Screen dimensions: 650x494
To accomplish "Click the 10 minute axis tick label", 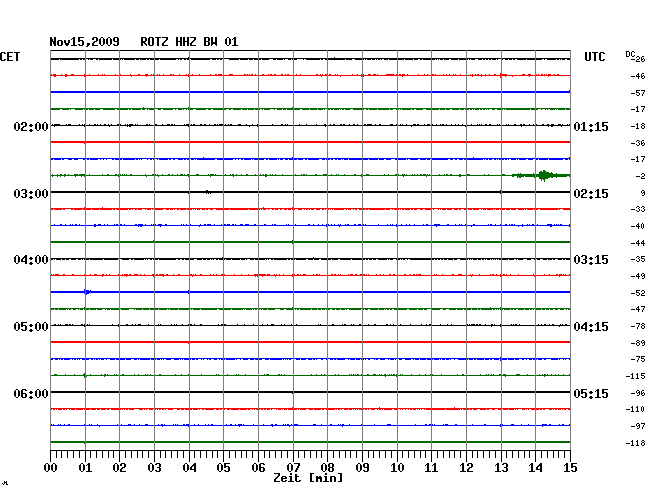I will click(397, 467).
